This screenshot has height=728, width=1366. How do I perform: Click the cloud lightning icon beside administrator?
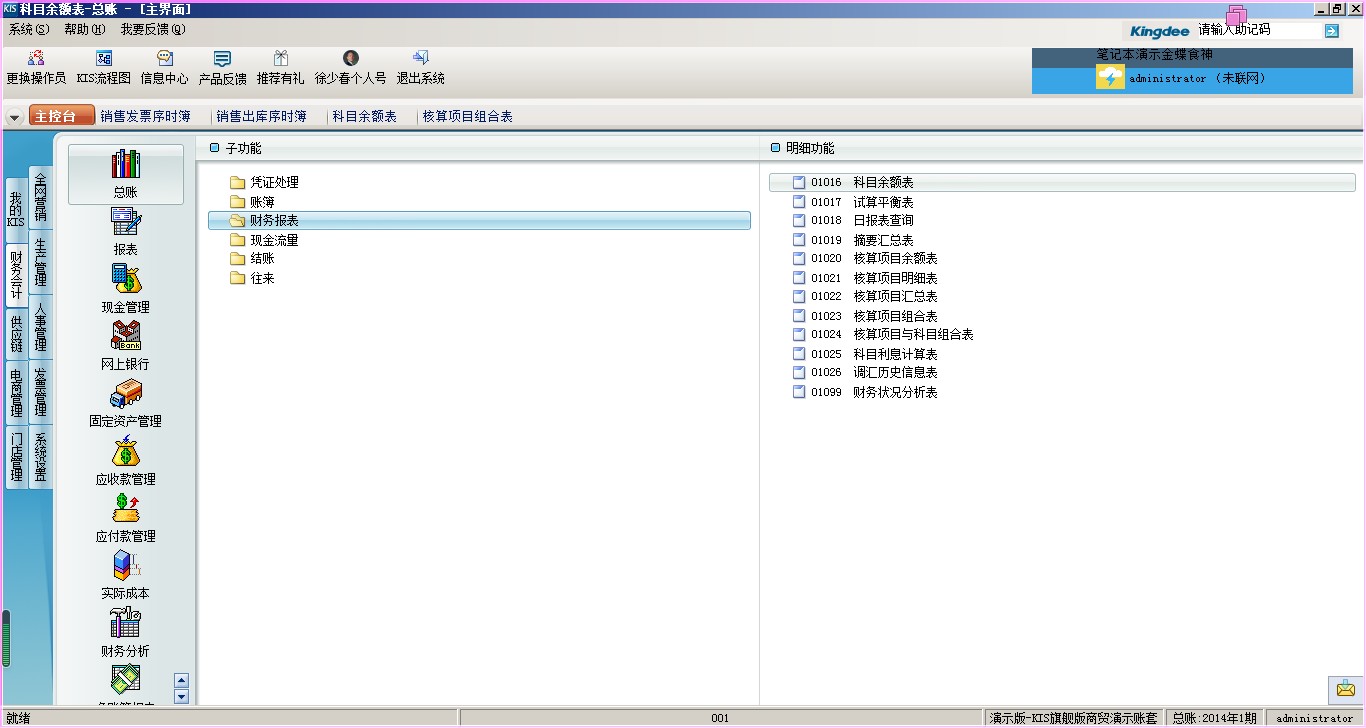(x=1110, y=78)
